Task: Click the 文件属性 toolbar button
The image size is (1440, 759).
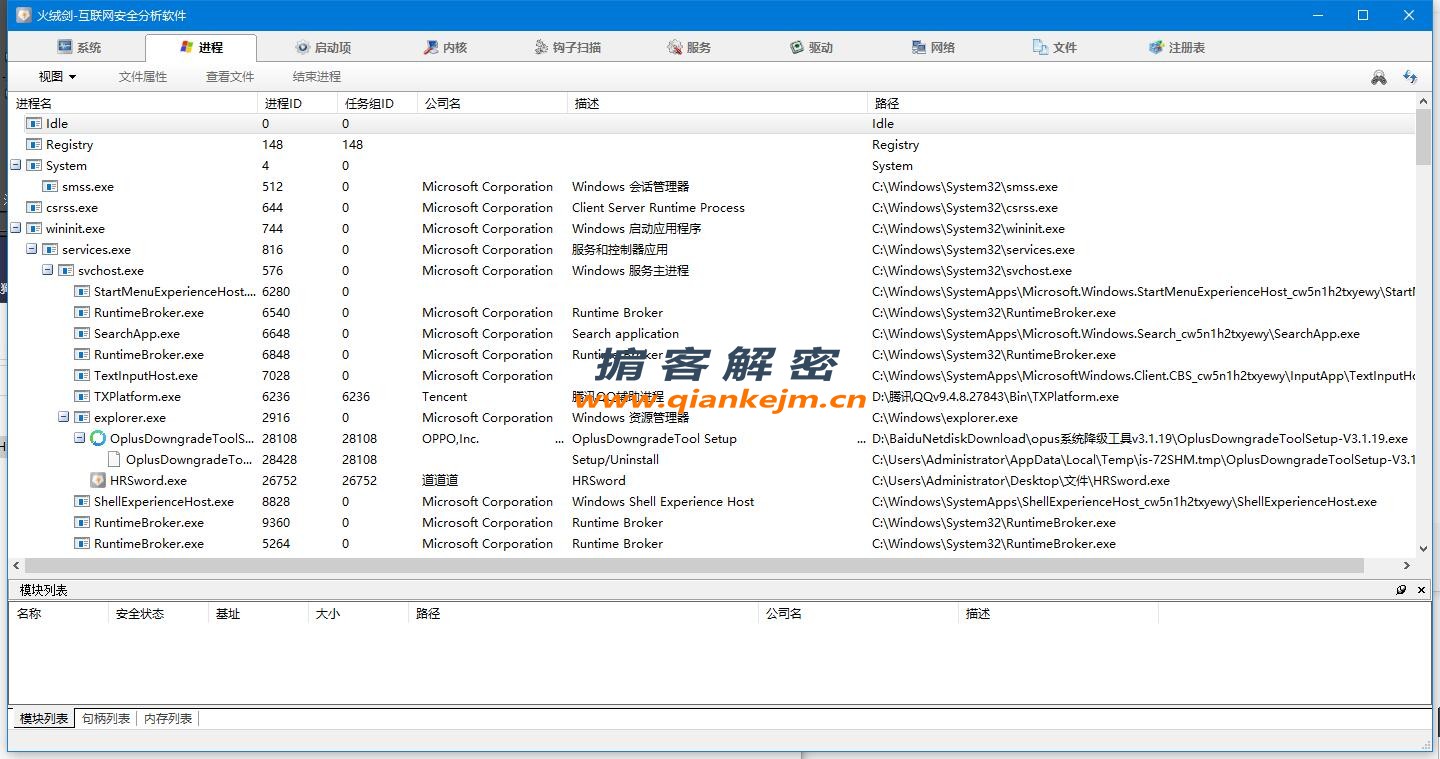Action: click(x=143, y=77)
